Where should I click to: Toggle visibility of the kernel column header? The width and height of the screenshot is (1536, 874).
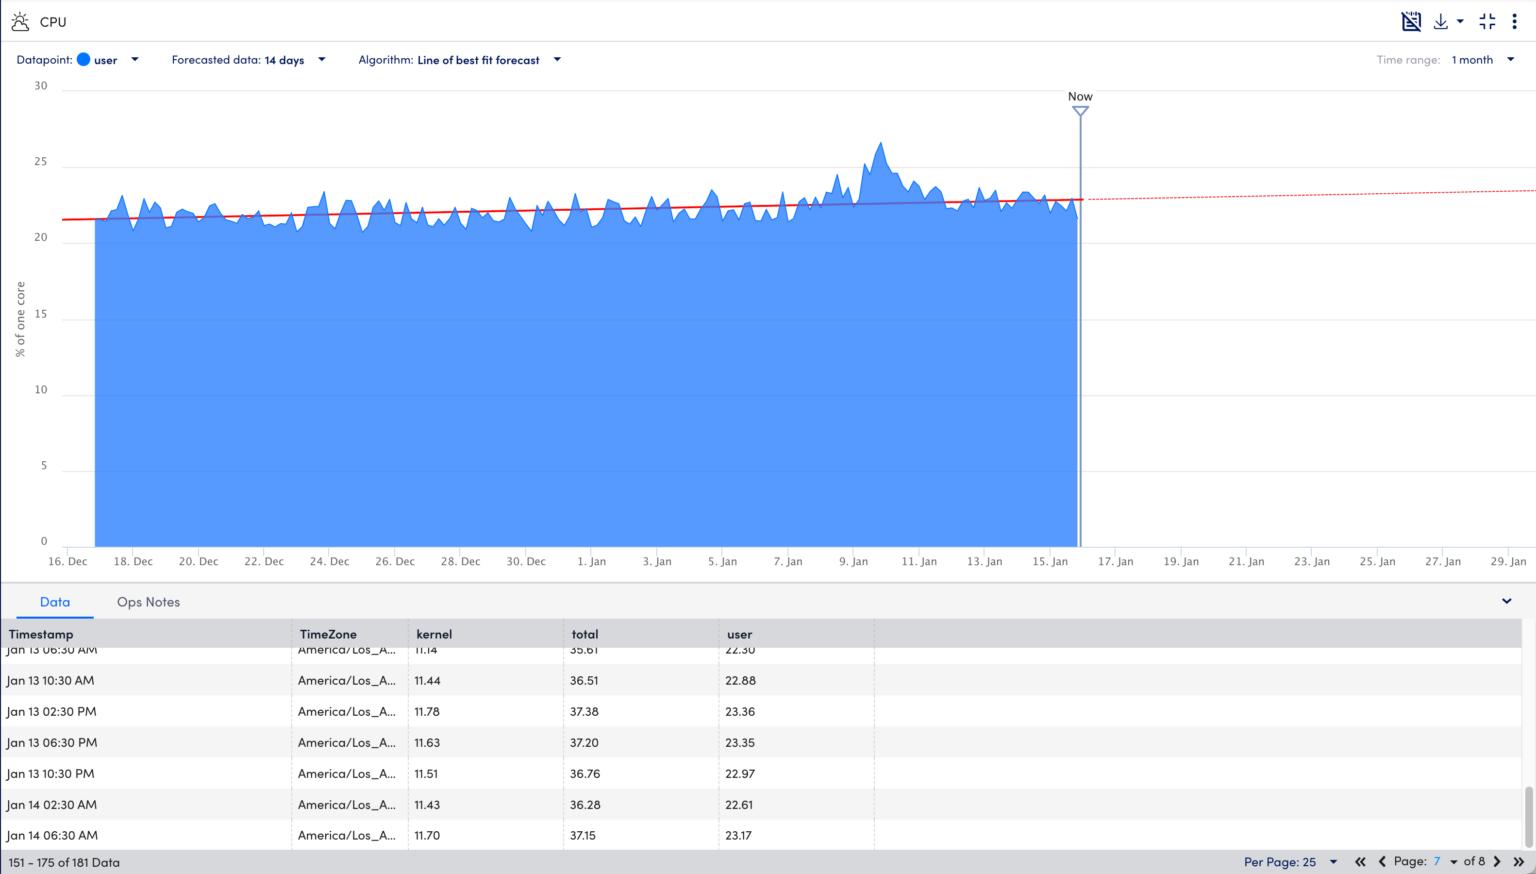click(x=434, y=633)
